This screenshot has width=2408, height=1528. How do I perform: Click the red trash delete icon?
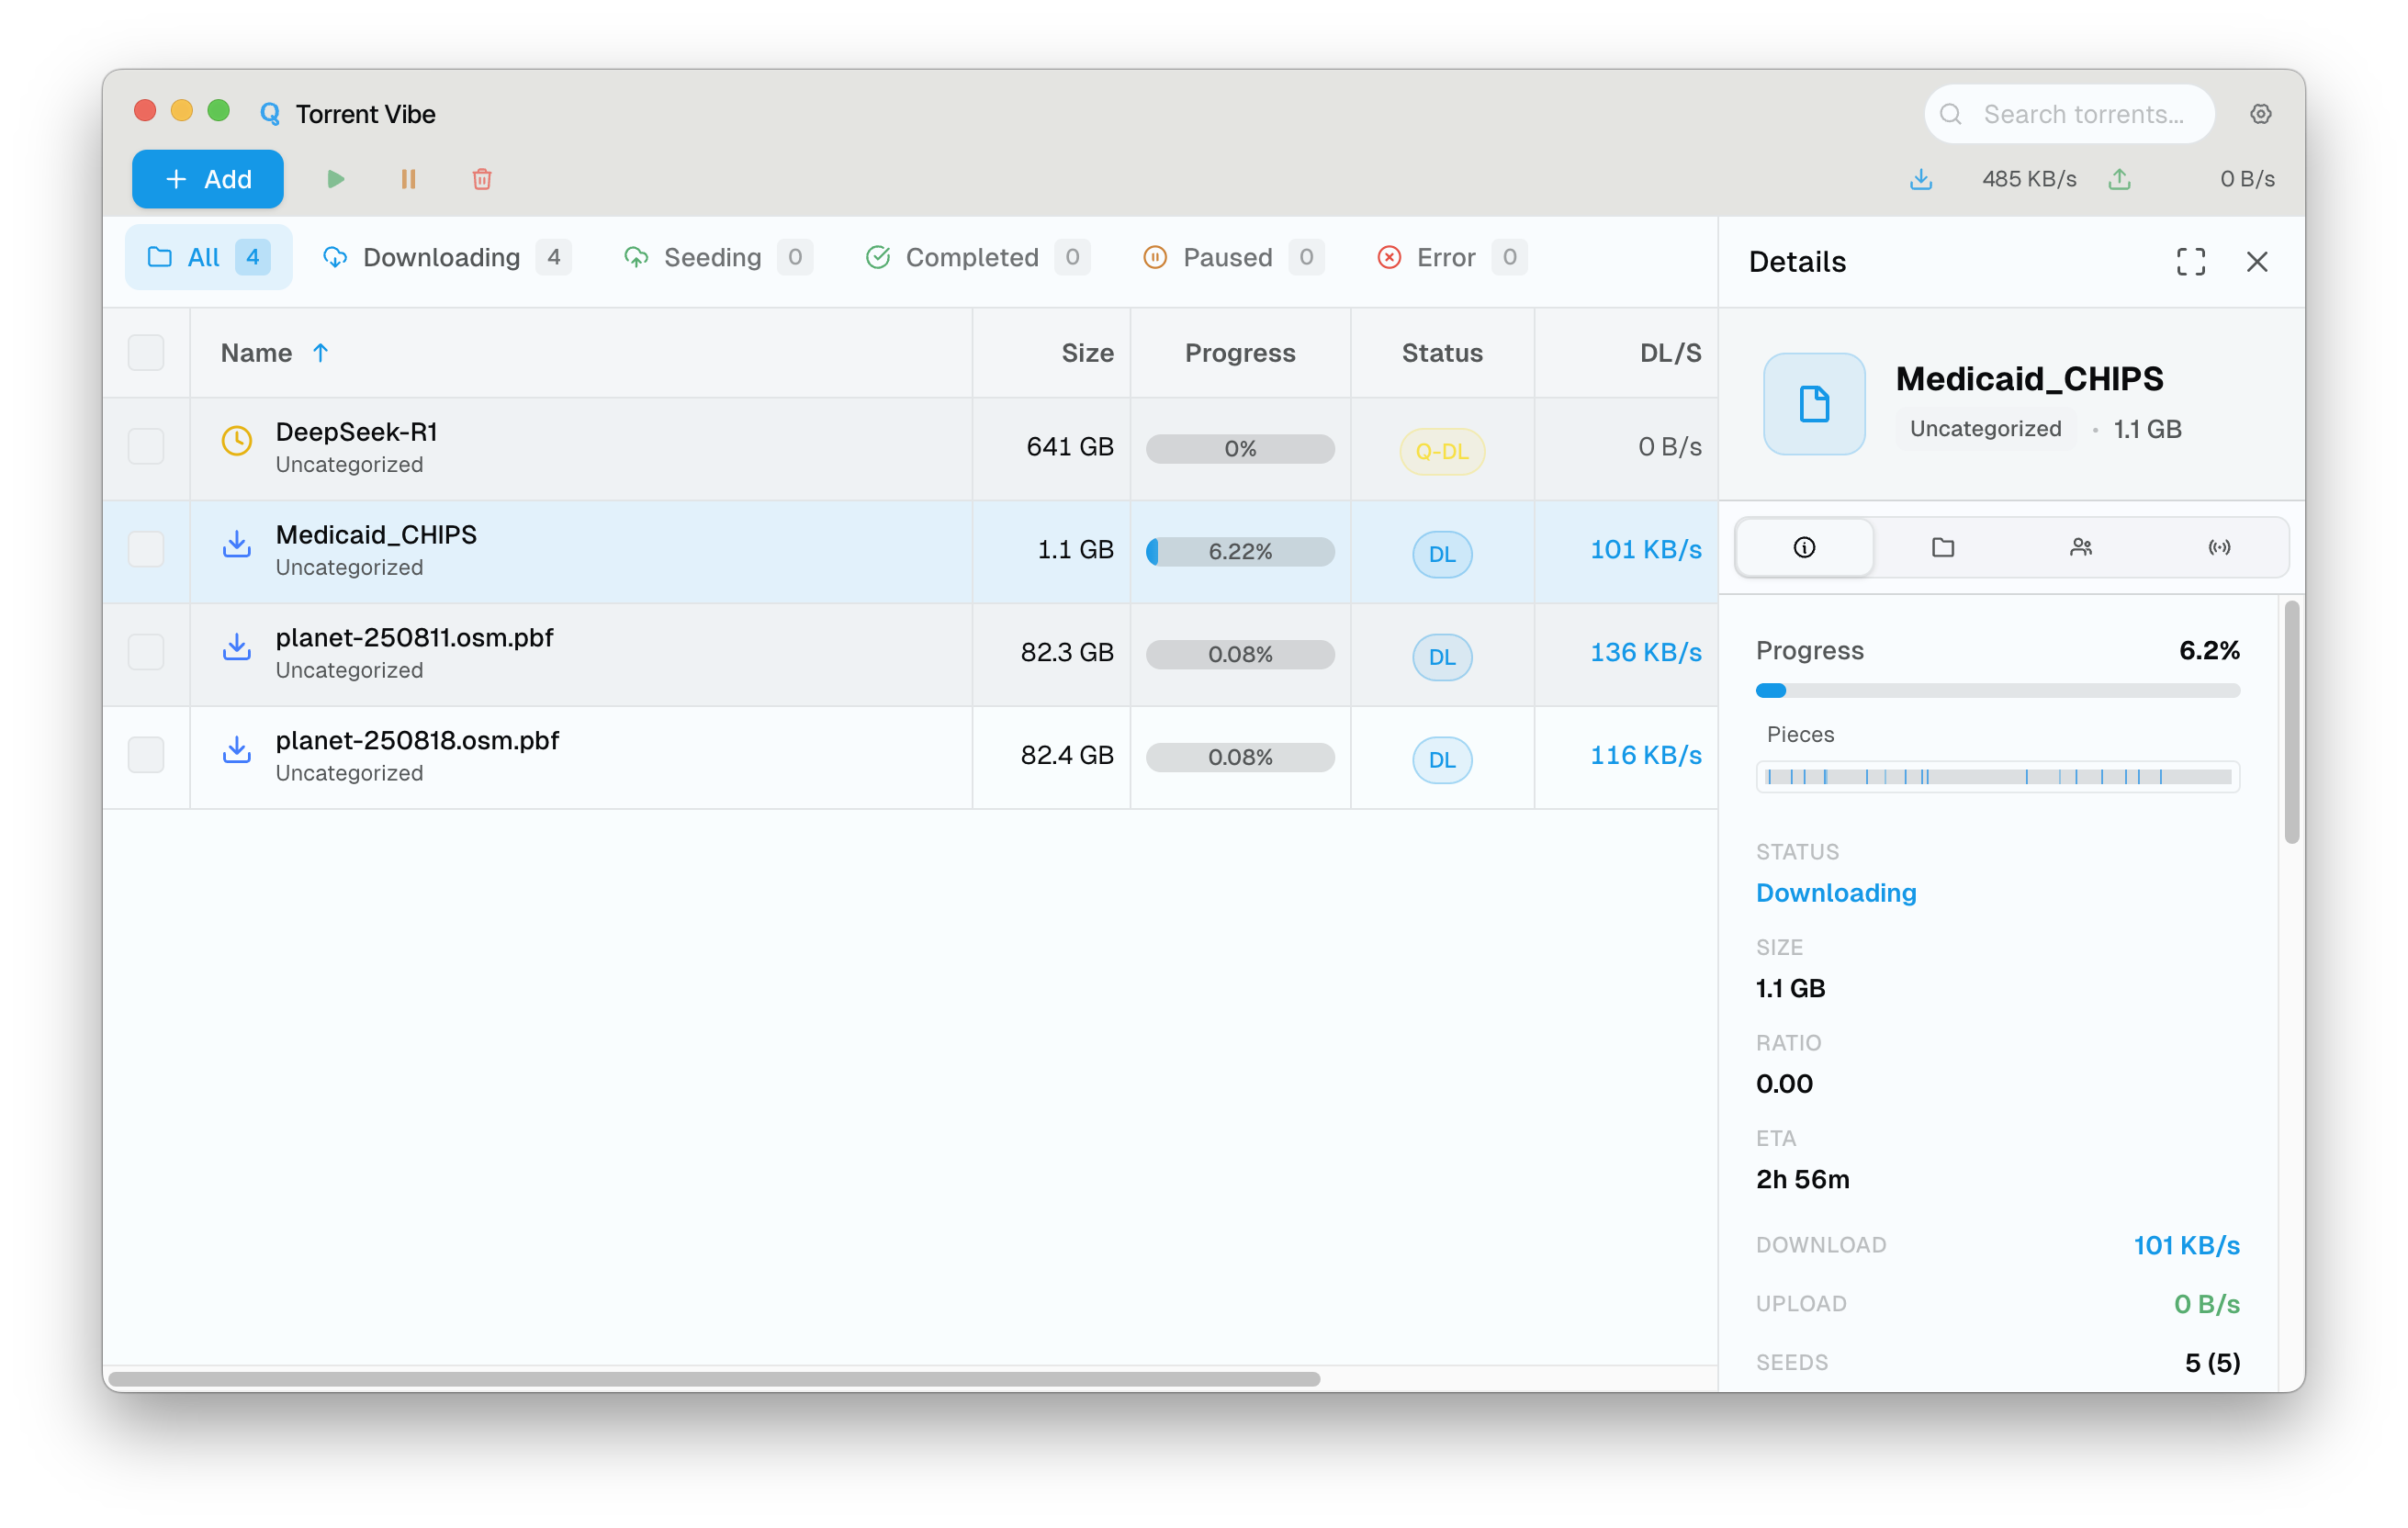click(482, 179)
